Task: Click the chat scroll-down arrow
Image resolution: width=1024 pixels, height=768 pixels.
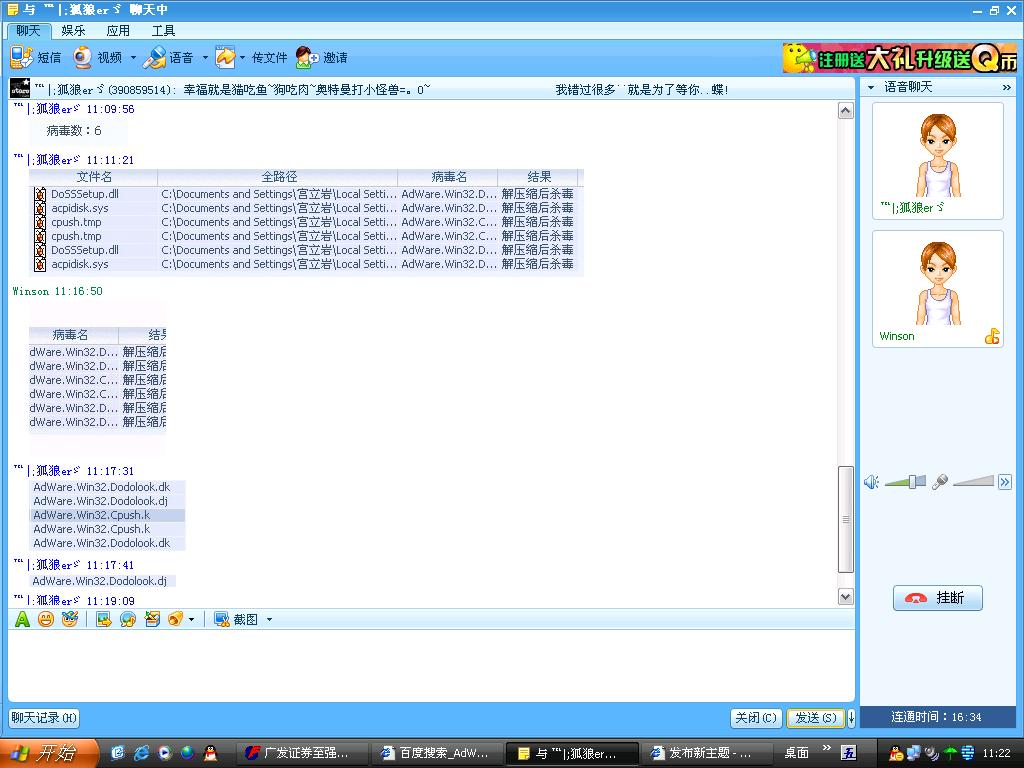Action: tap(846, 596)
